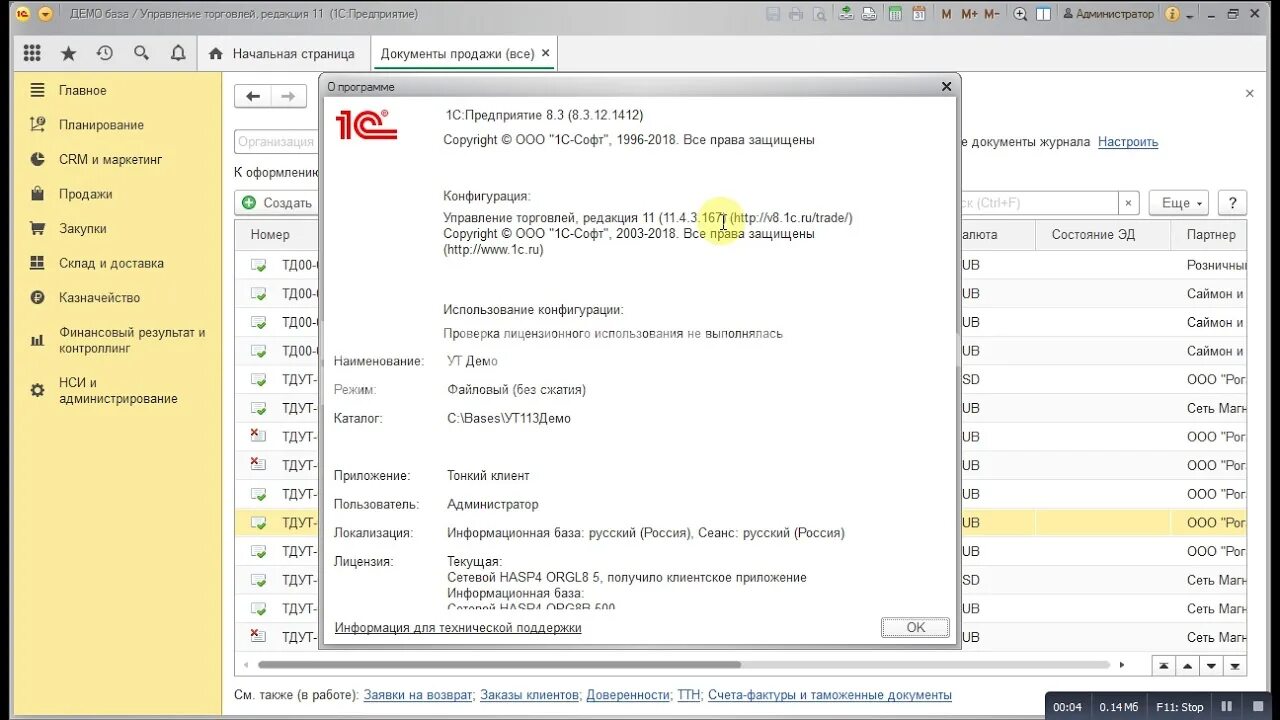Image resolution: width=1280 pixels, height=720 pixels.
Task: Open the Заказы клиентов link
Action: [529, 695]
